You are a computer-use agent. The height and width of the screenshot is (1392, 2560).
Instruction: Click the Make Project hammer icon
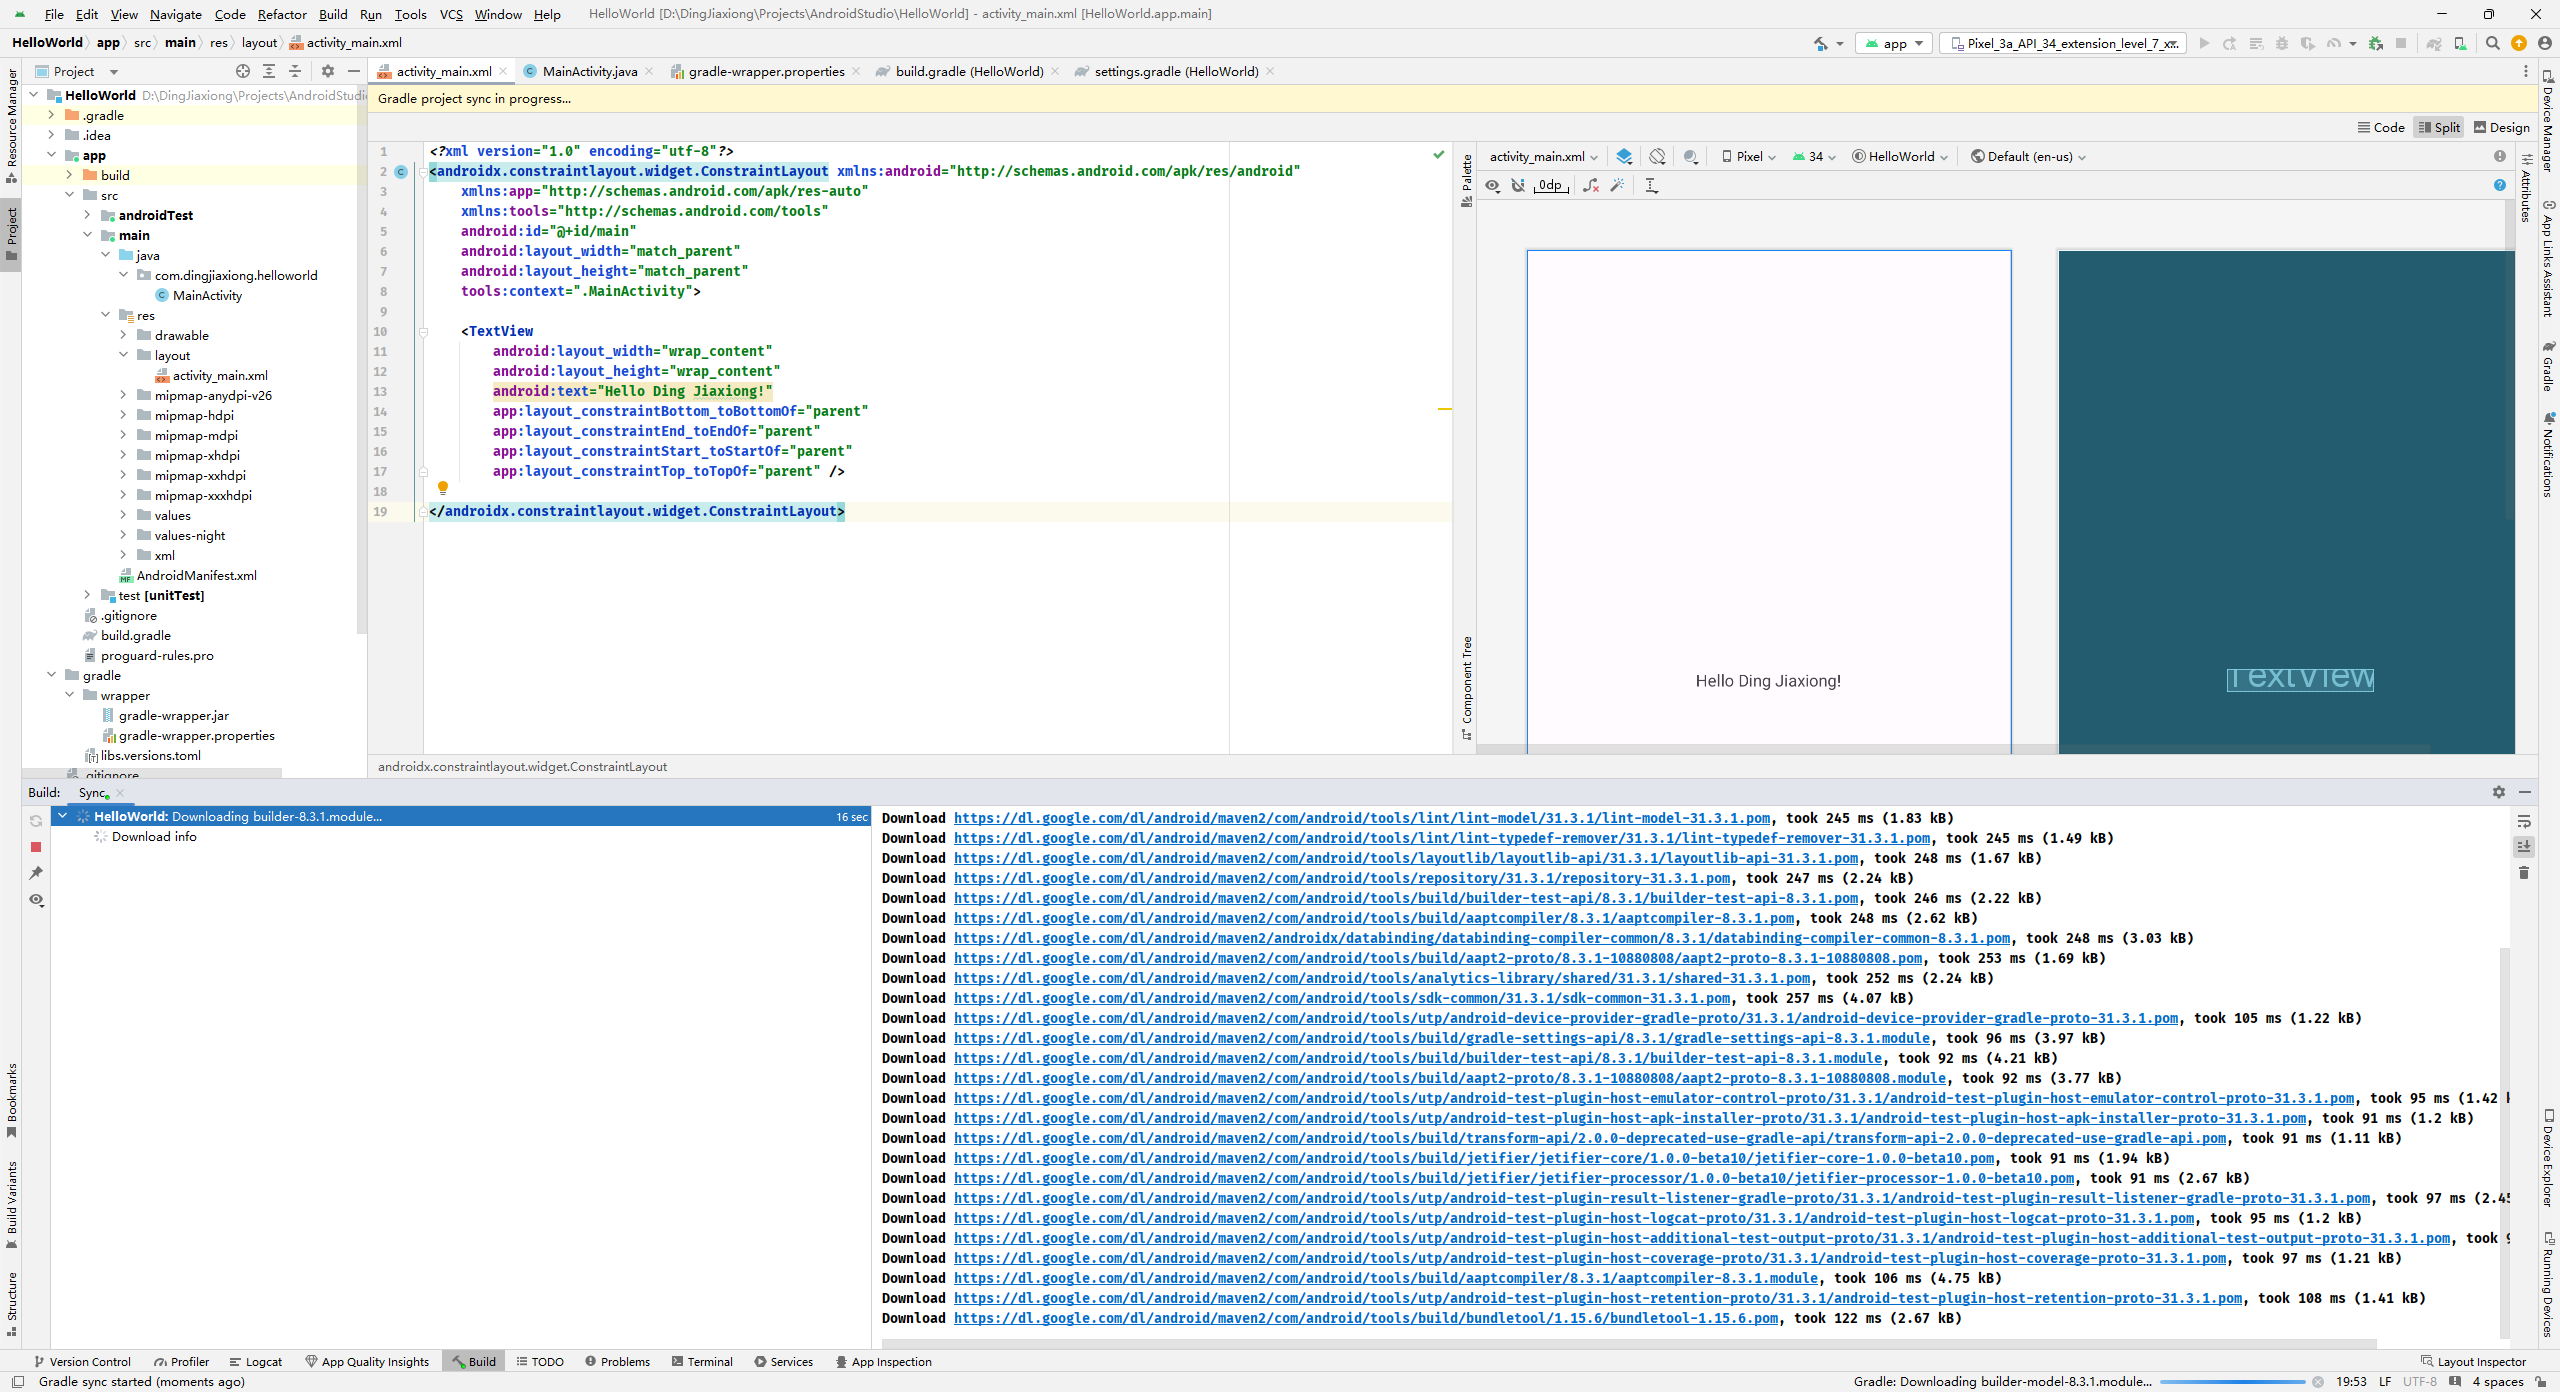coord(1820,43)
